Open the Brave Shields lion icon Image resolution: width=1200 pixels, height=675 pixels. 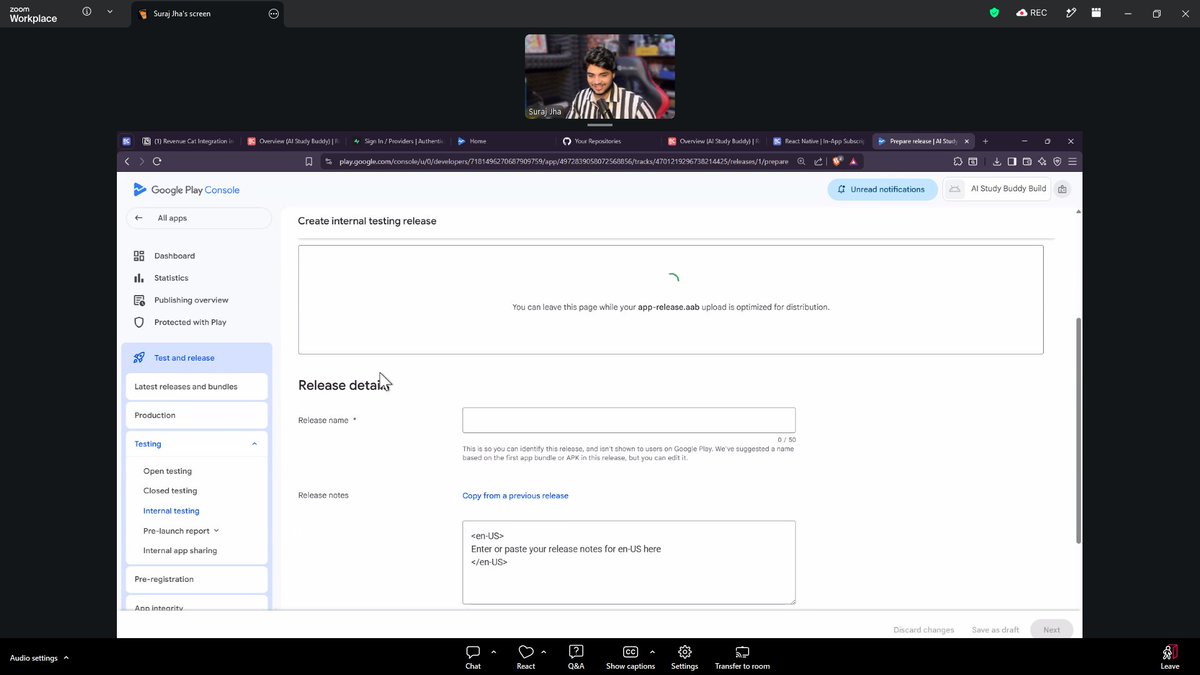(x=837, y=161)
